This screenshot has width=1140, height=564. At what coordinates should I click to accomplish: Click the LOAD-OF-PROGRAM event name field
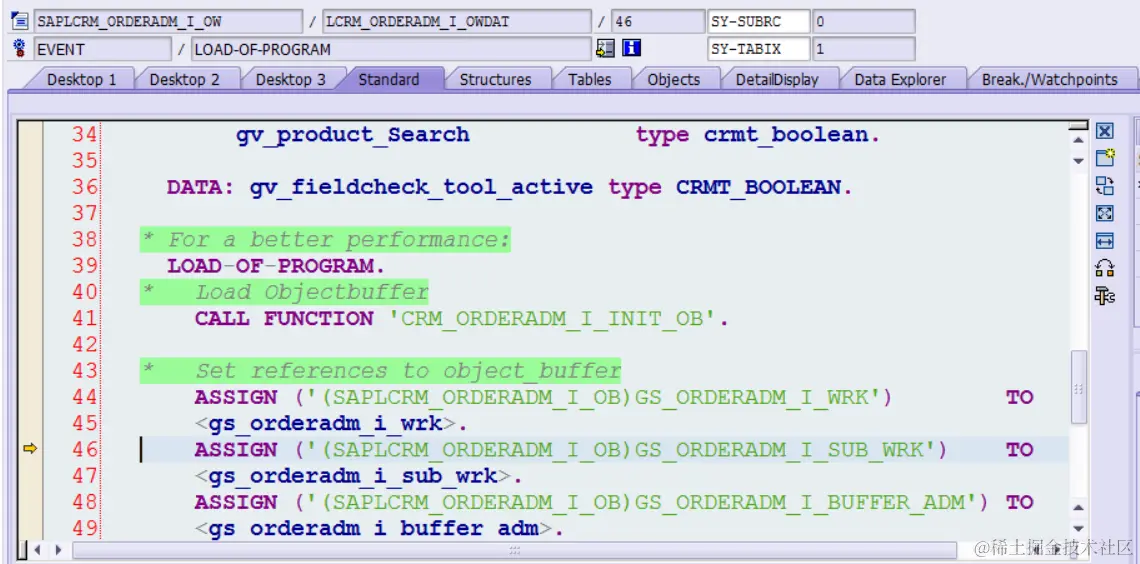[x=391, y=49]
